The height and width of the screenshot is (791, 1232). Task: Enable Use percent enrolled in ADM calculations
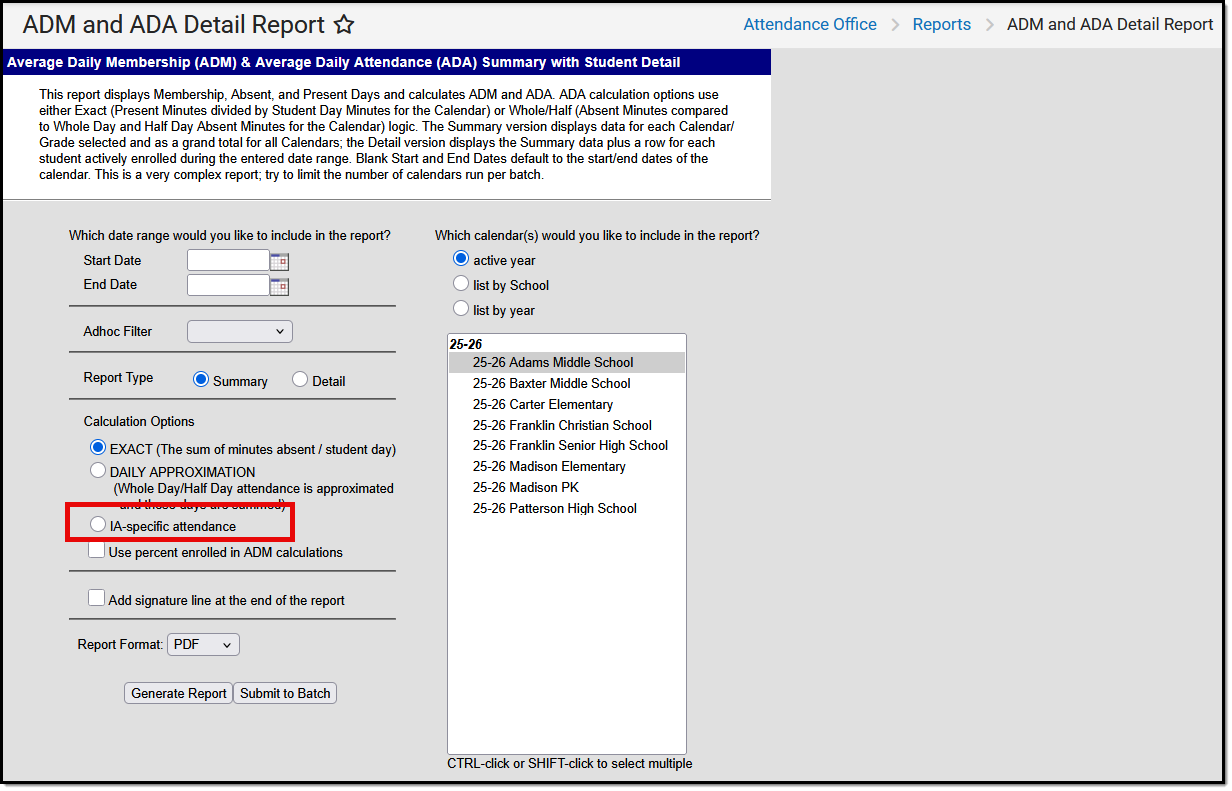tap(96, 549)
